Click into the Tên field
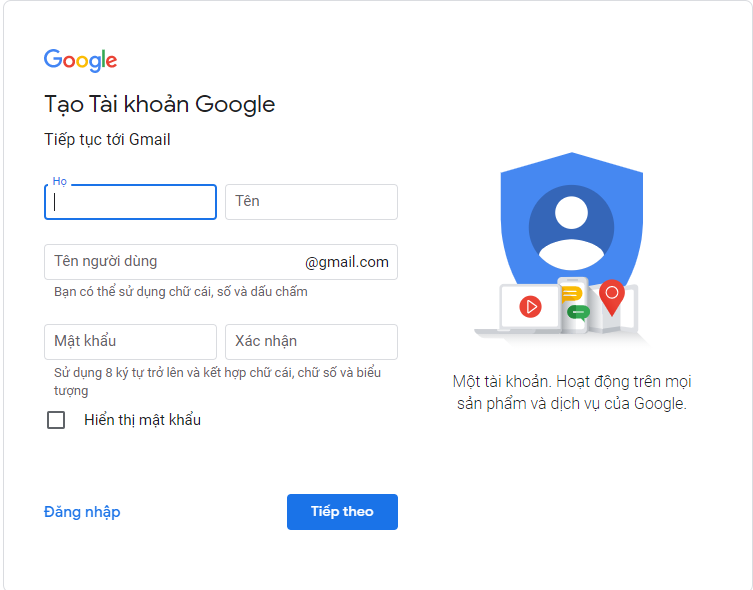753x590 pixels. pos(311,202)
